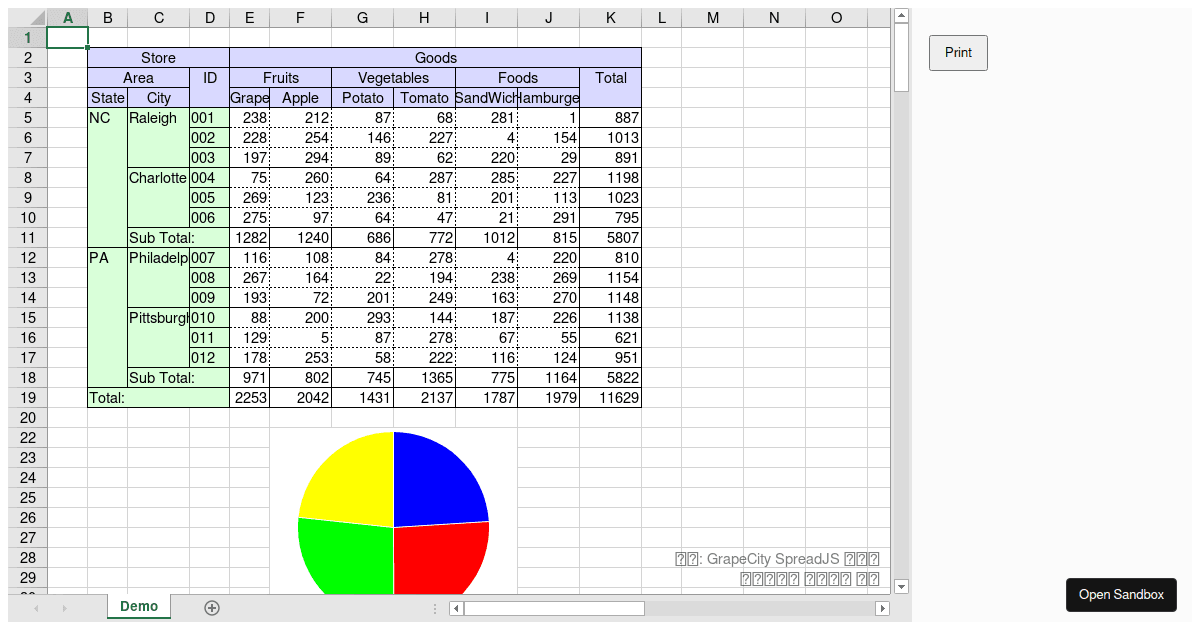
Task: Select the 'Goods' header cell
Action: point(435,58)
